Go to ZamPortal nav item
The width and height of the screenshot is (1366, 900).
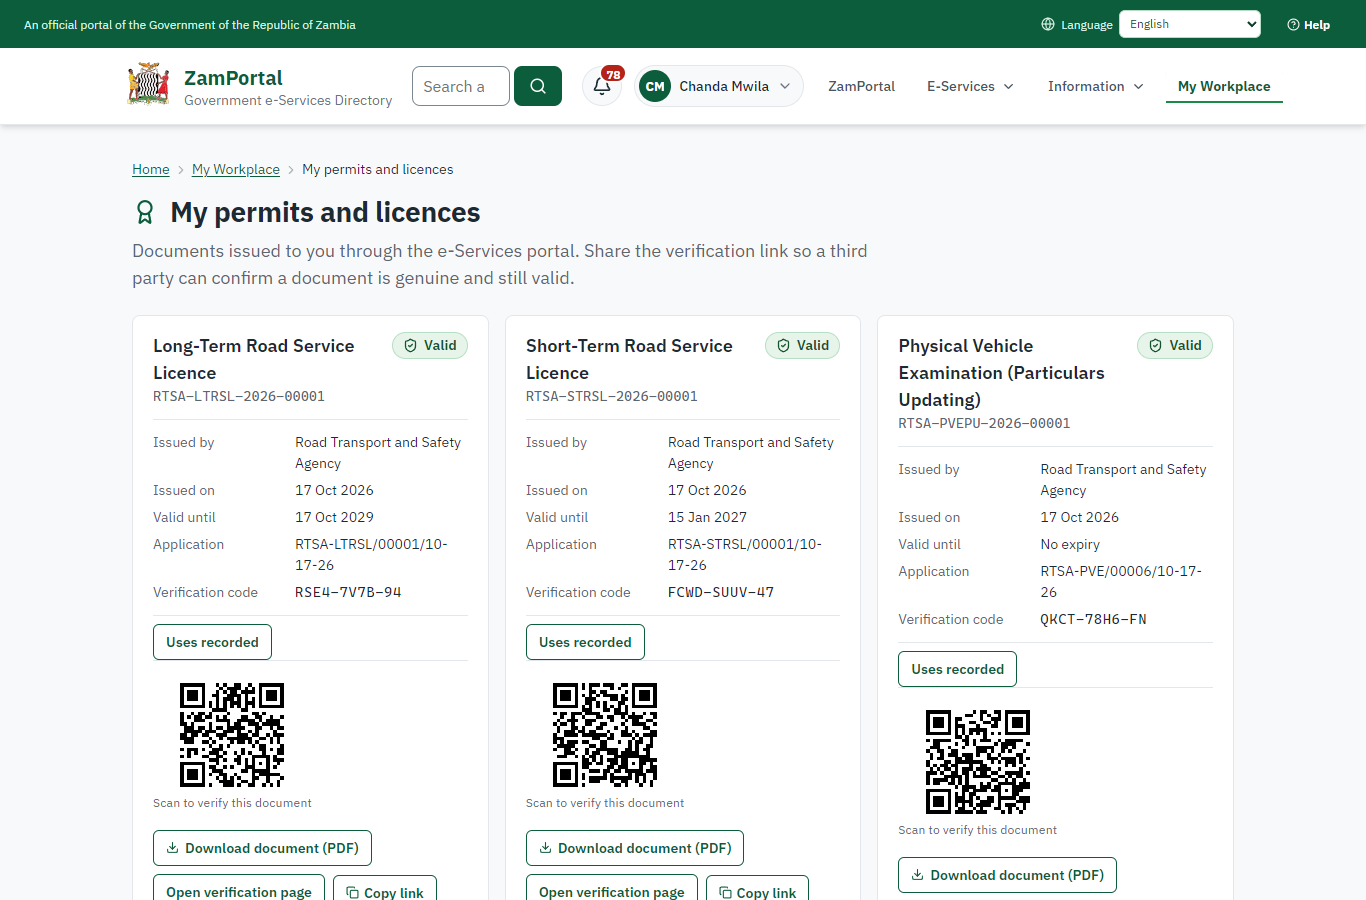pyautogui.click(x=861, y=86)
